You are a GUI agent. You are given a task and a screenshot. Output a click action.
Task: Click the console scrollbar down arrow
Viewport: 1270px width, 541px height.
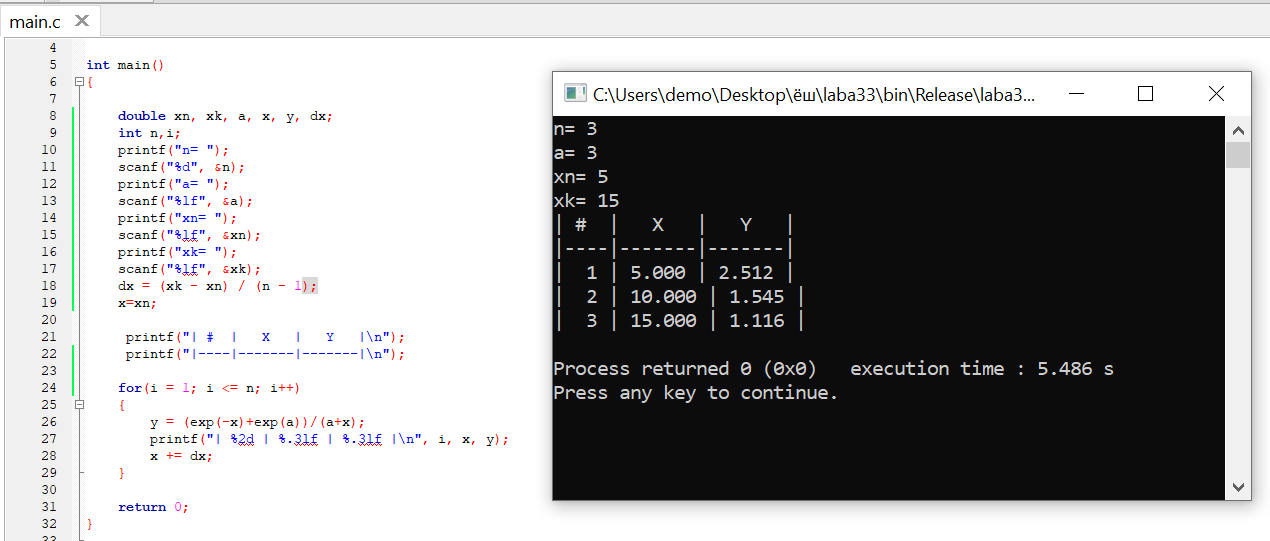tap(1238, 487)
